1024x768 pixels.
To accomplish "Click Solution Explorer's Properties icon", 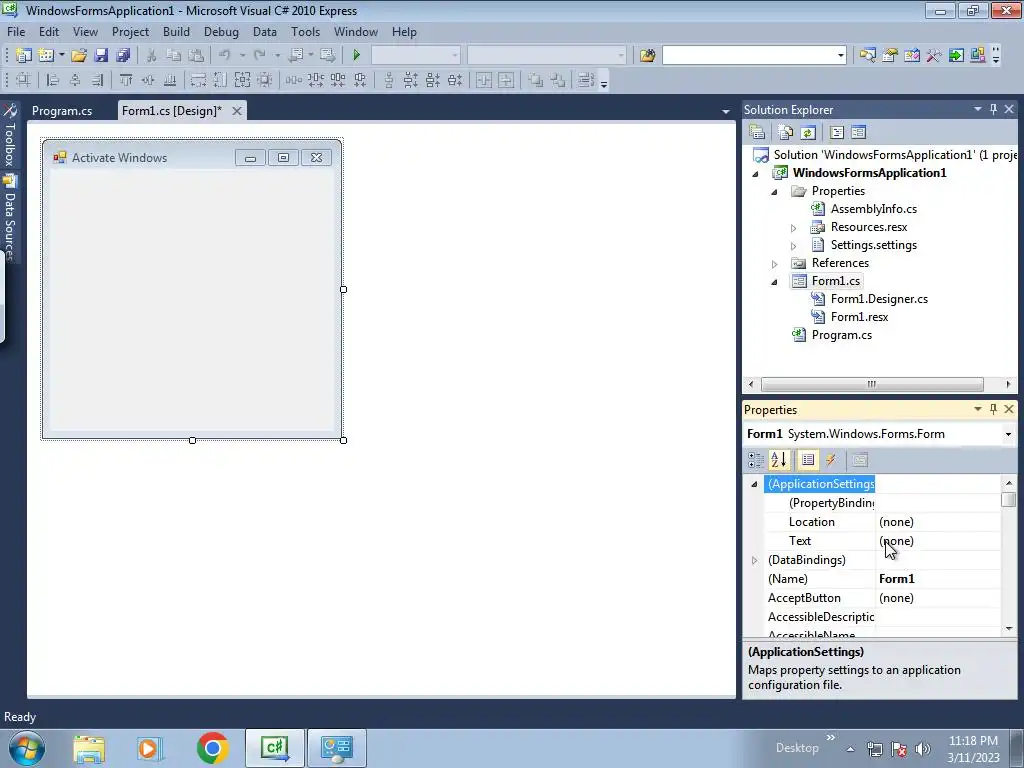I will click(757, 133).
